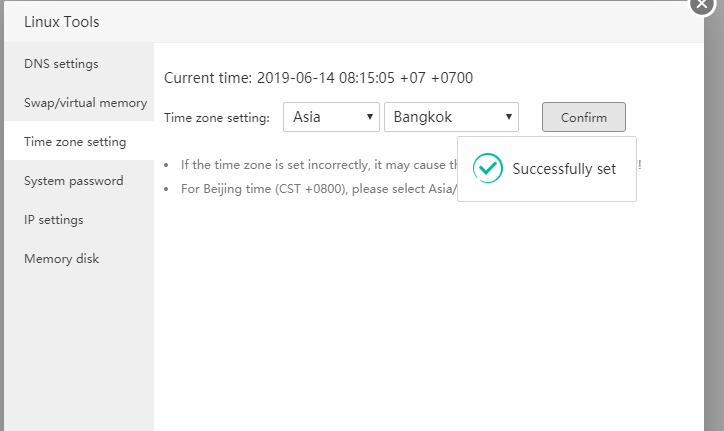
Task: Open the IP settings section
Action: pyautogui.click(x=54, y=220)
